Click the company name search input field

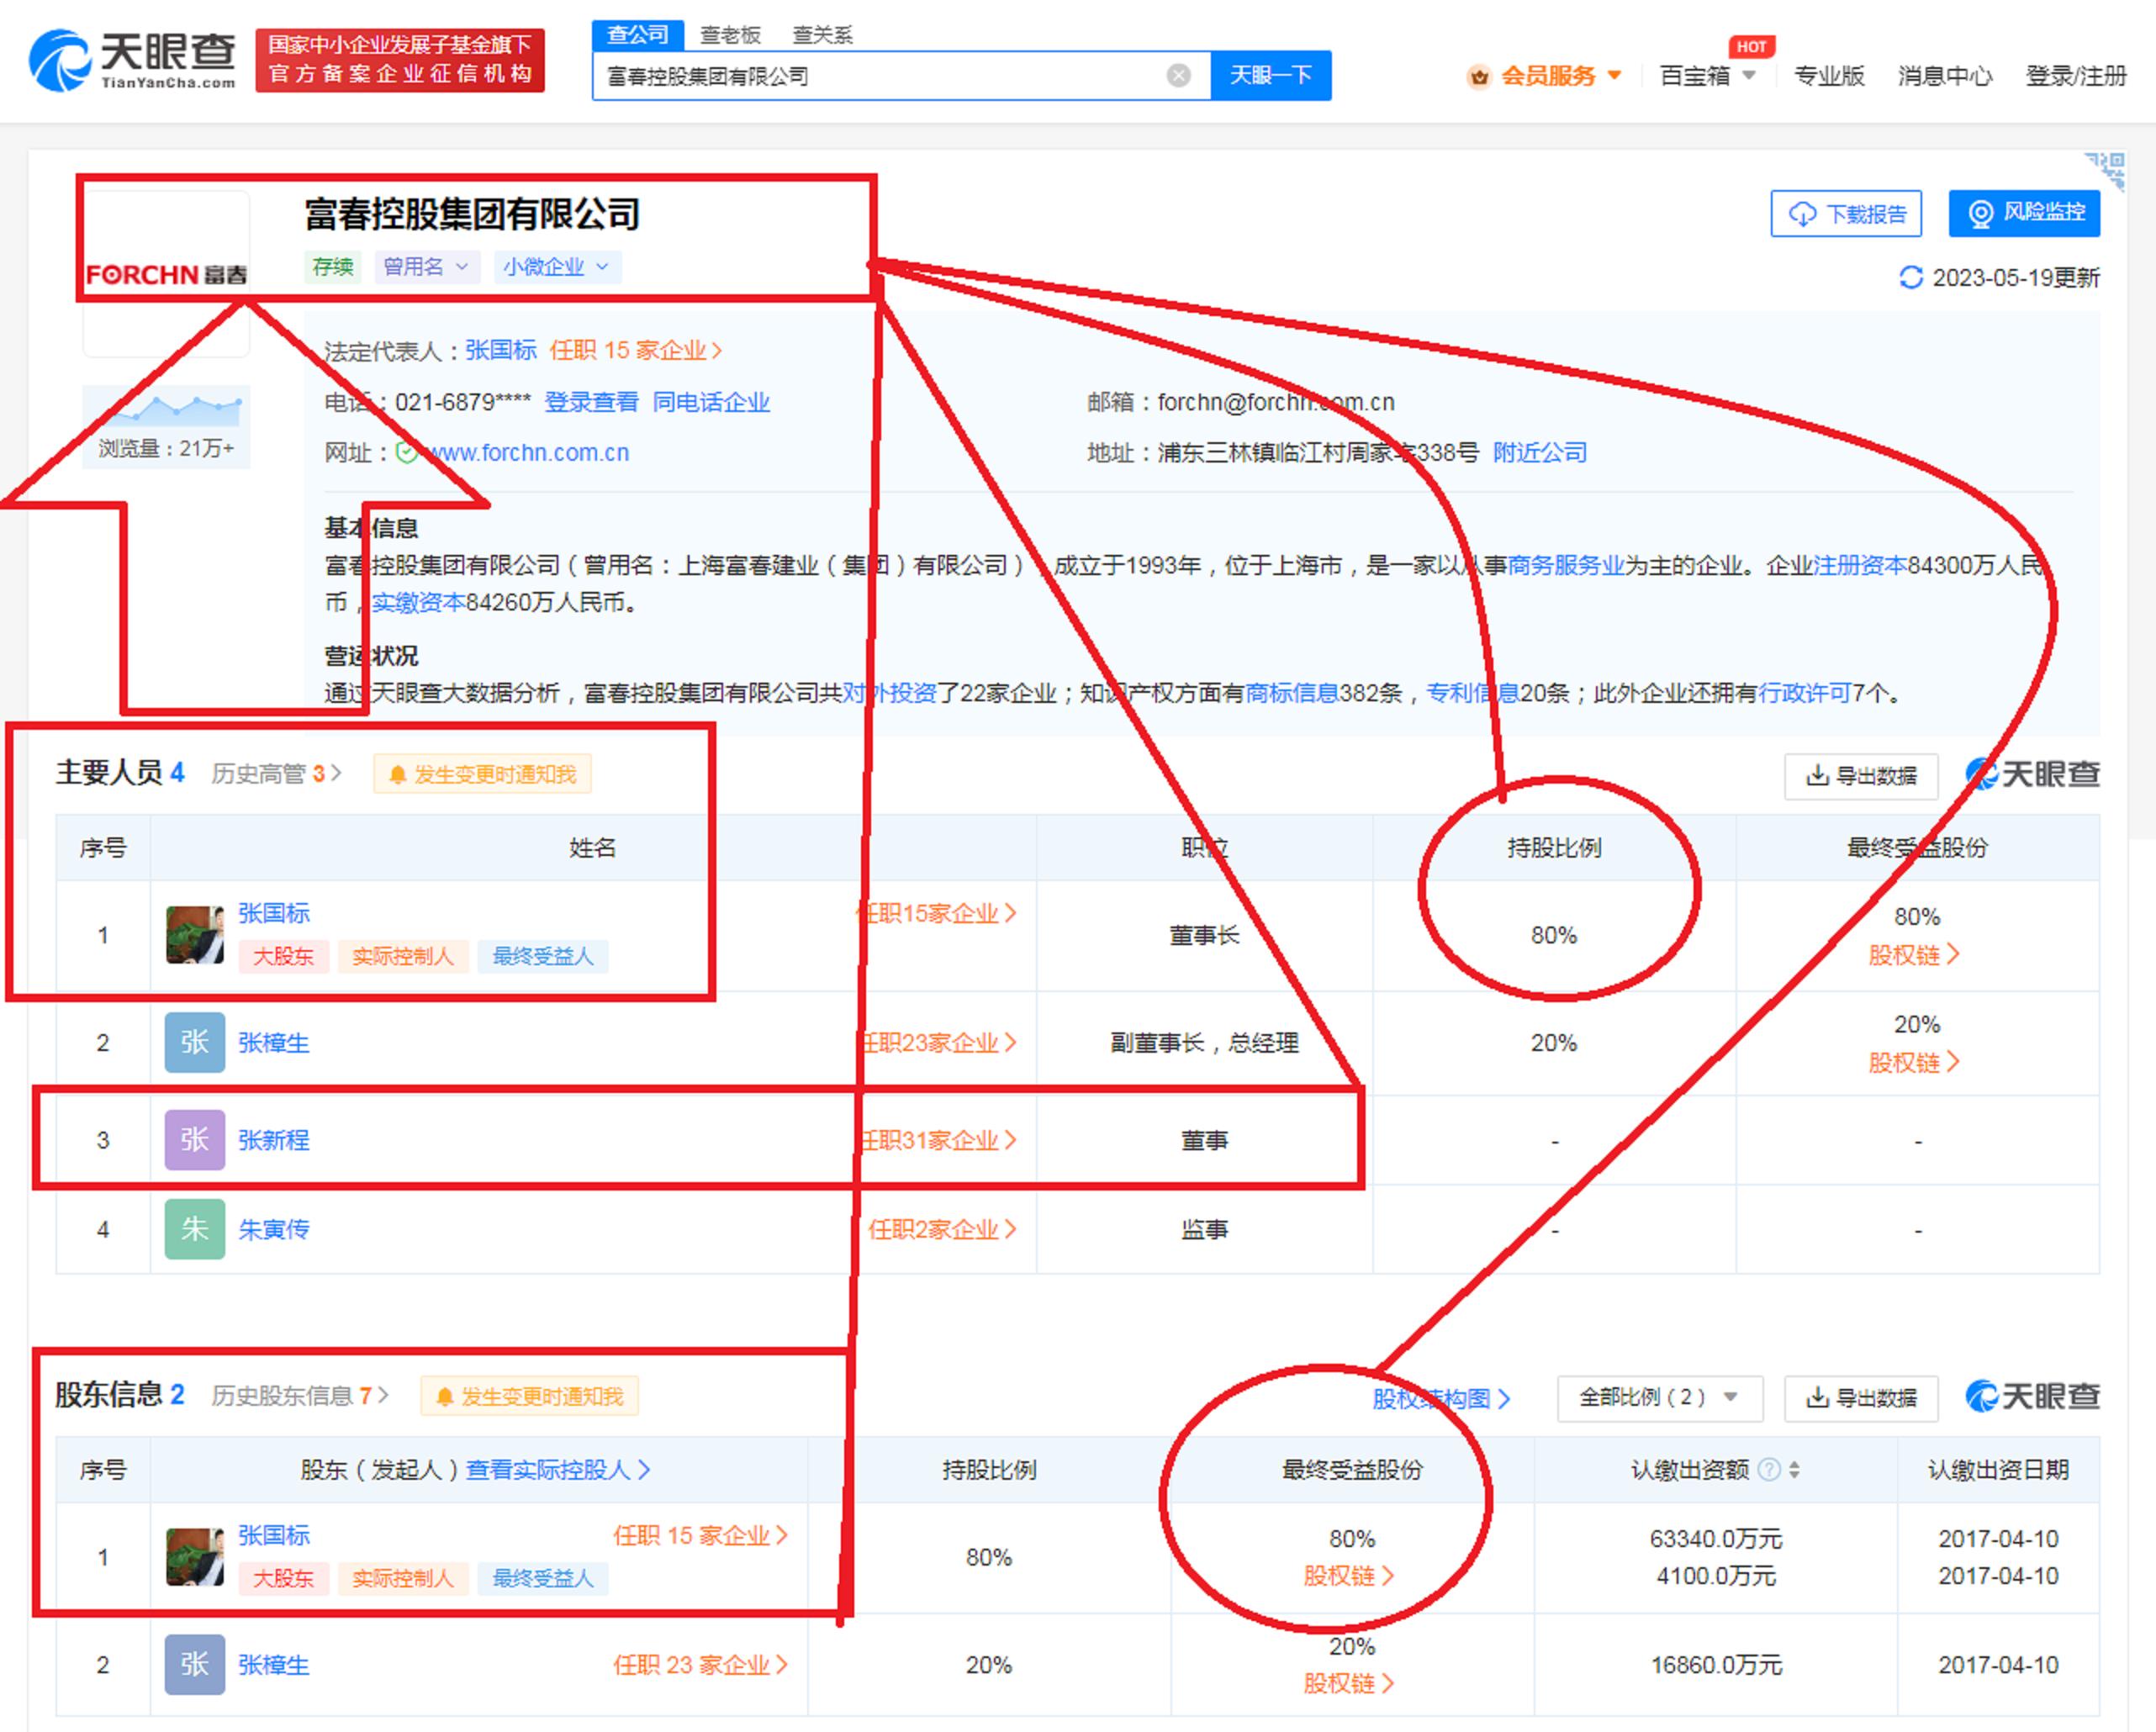880,76
